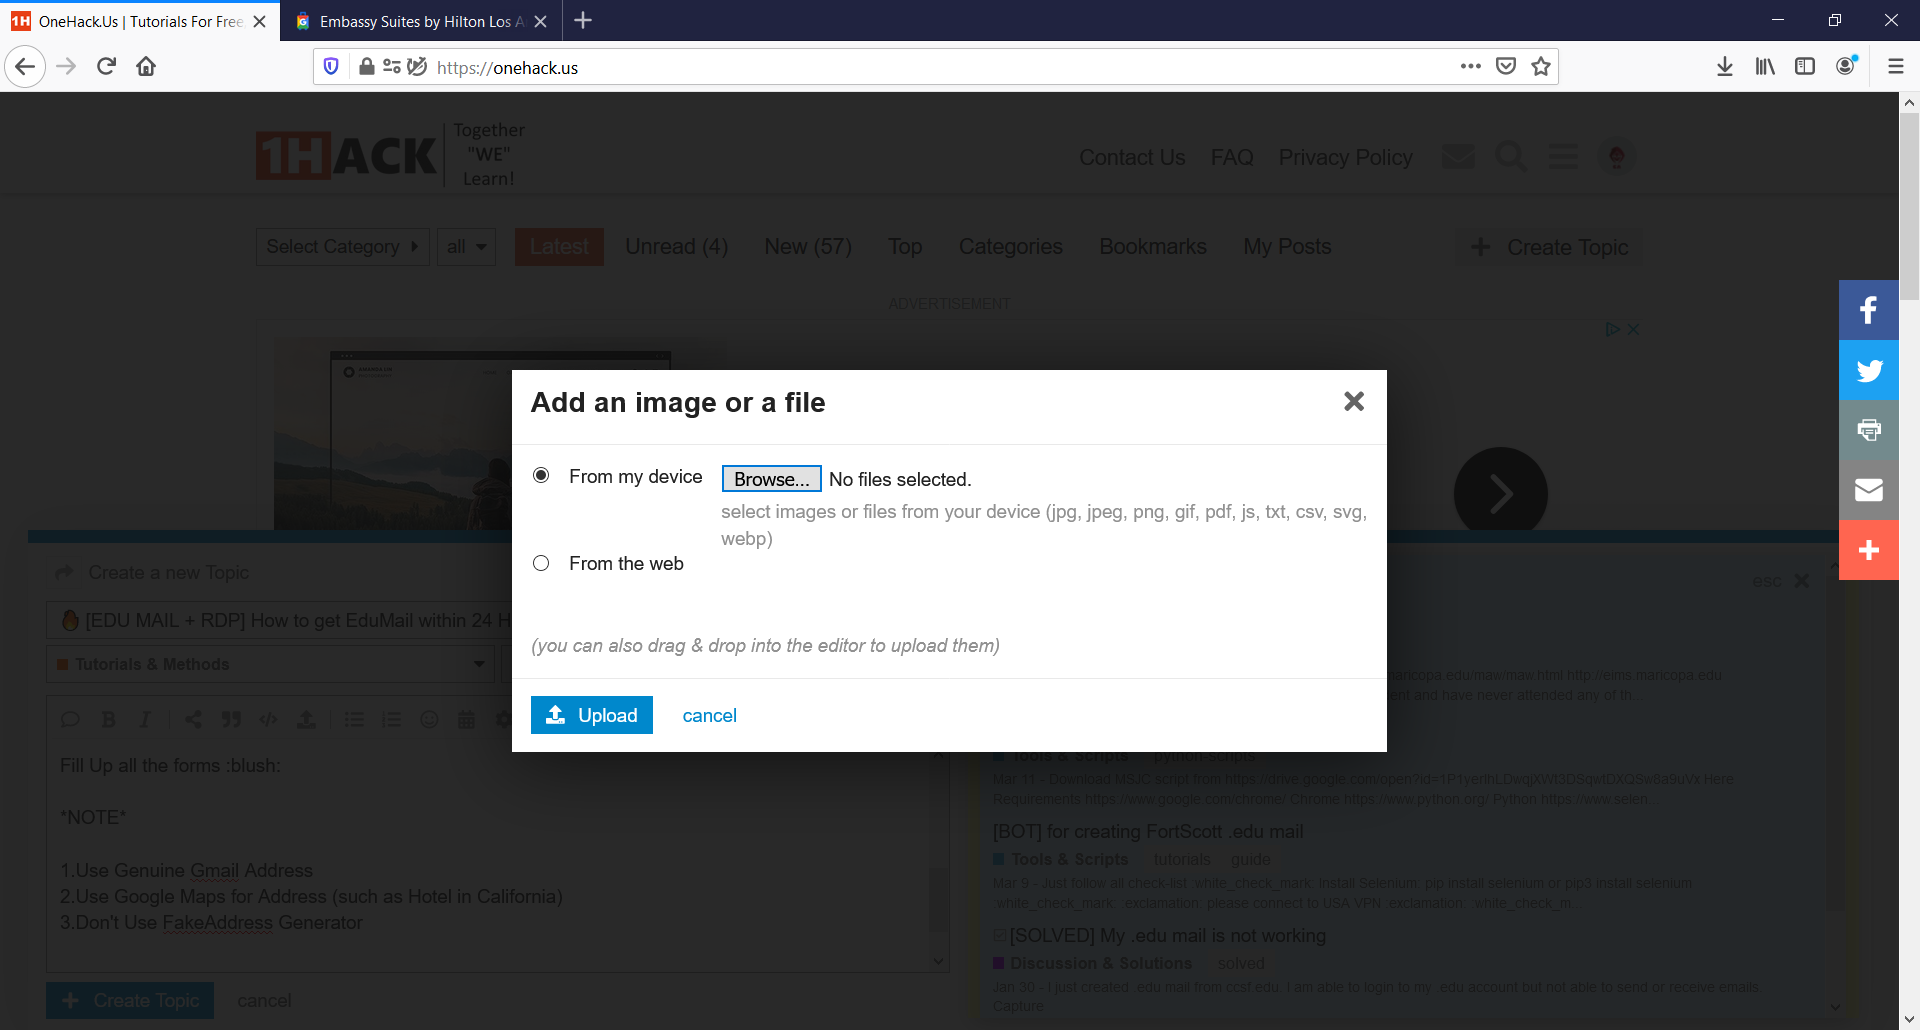The image size is (1920, 1030).
Task: Open a new browser tab
Action: [x=583, y=21]
